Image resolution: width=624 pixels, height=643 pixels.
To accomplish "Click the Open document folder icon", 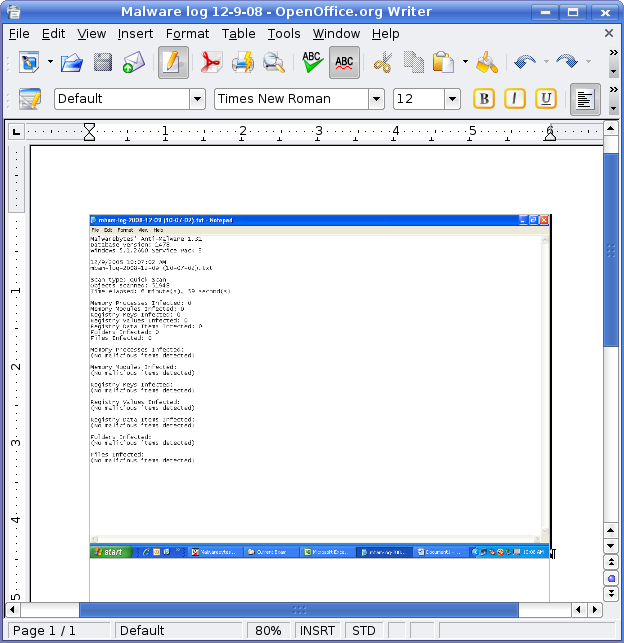I will 71,63.
